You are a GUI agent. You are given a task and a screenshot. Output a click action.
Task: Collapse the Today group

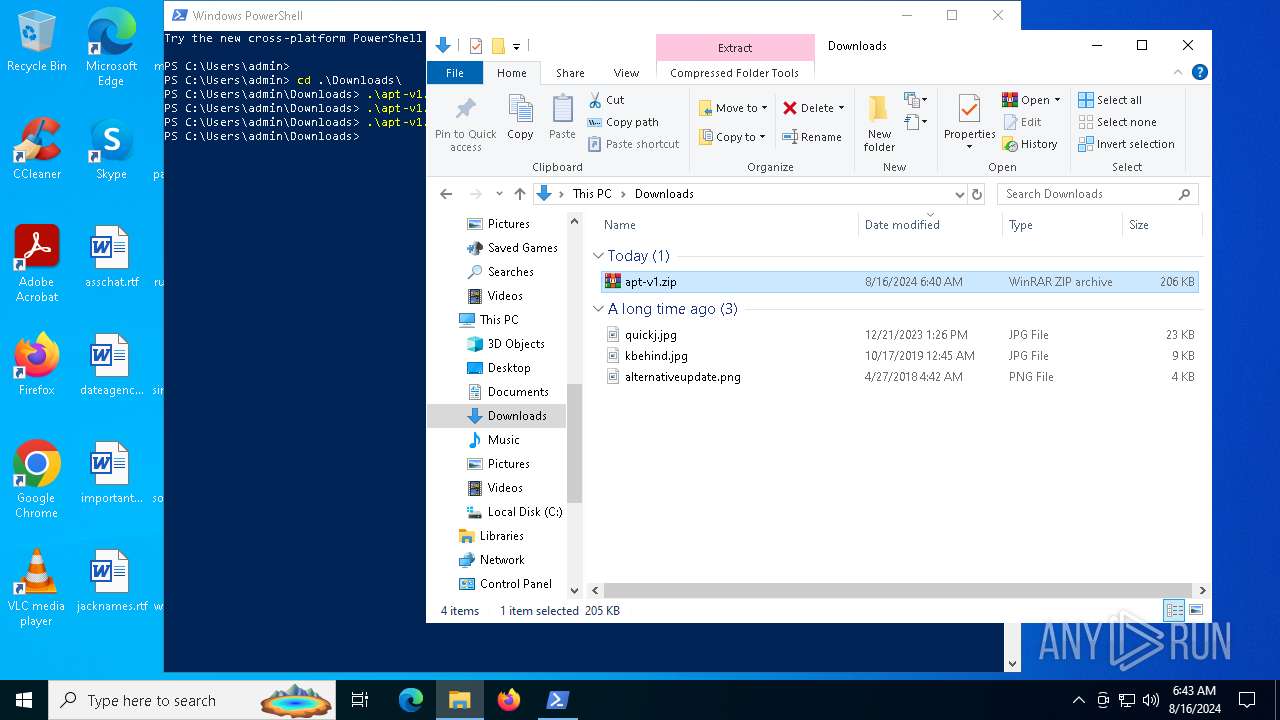point(598,256)
